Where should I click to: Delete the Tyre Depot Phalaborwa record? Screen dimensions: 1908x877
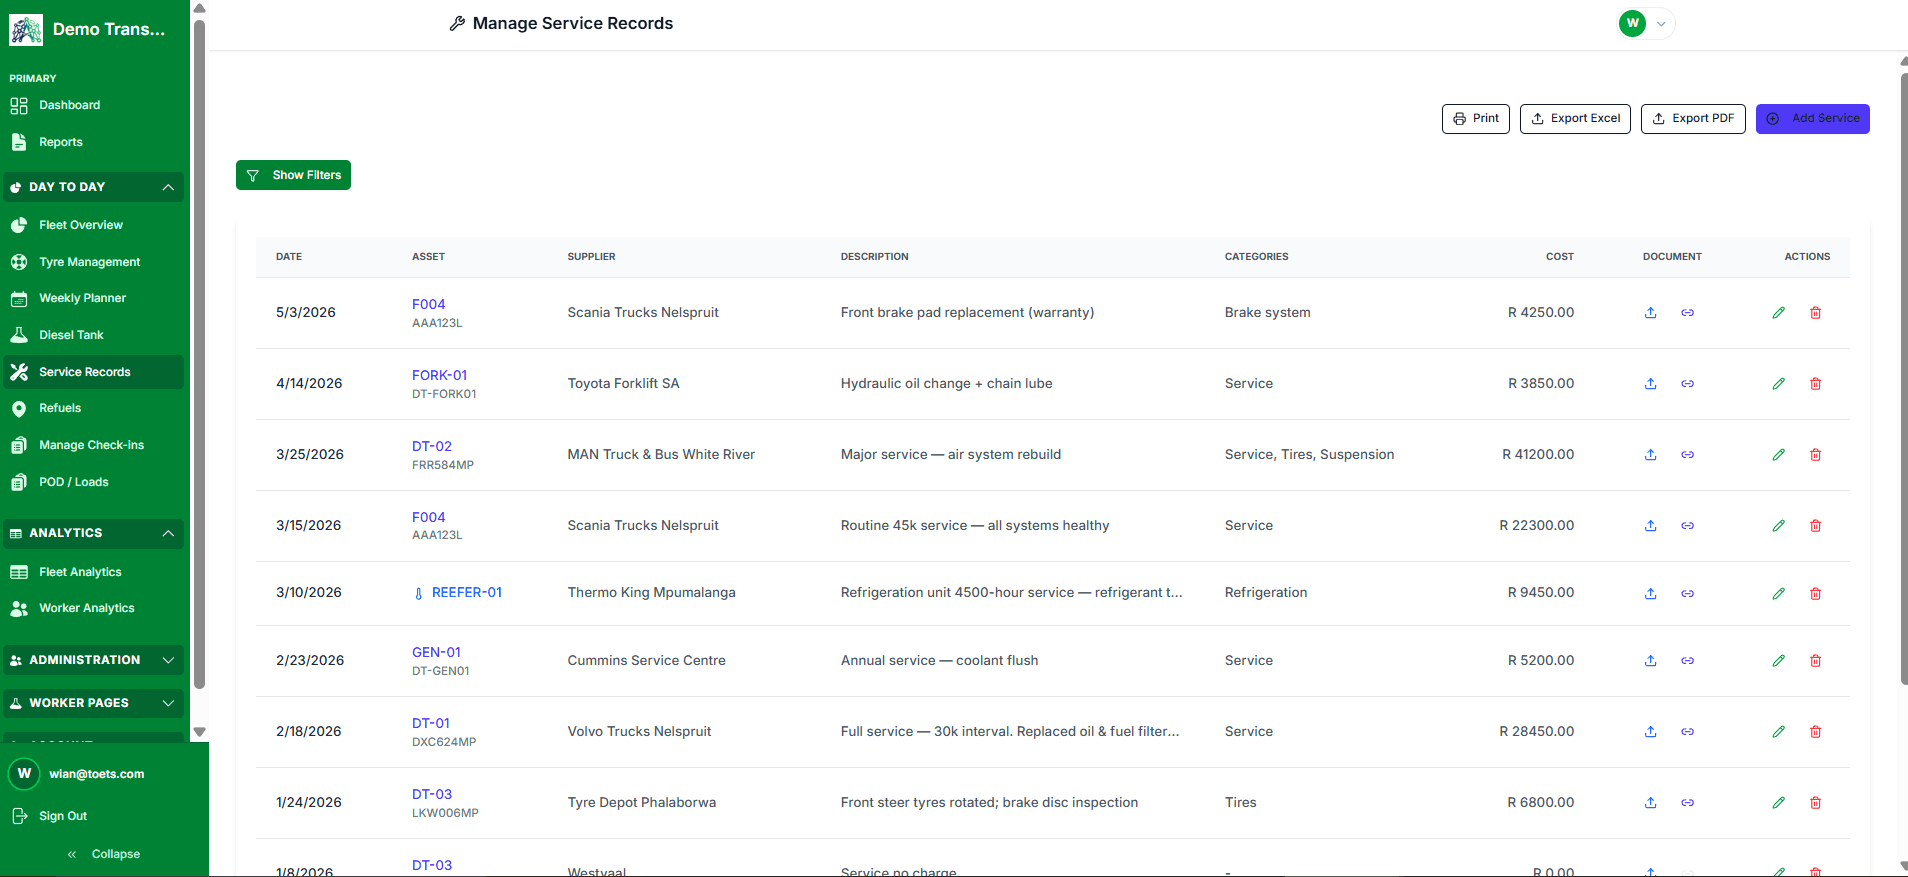tap(1816, 803)
